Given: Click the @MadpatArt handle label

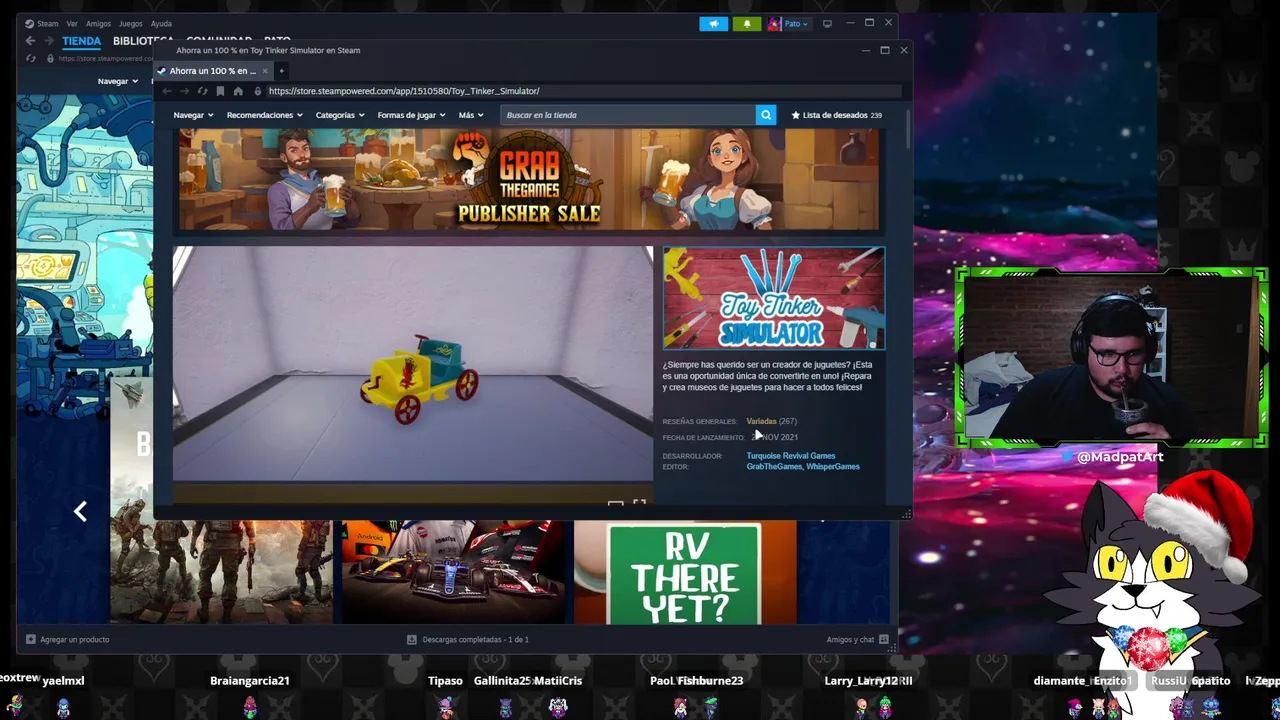Looking at the screenshot, I should (x=1120, y=457).
